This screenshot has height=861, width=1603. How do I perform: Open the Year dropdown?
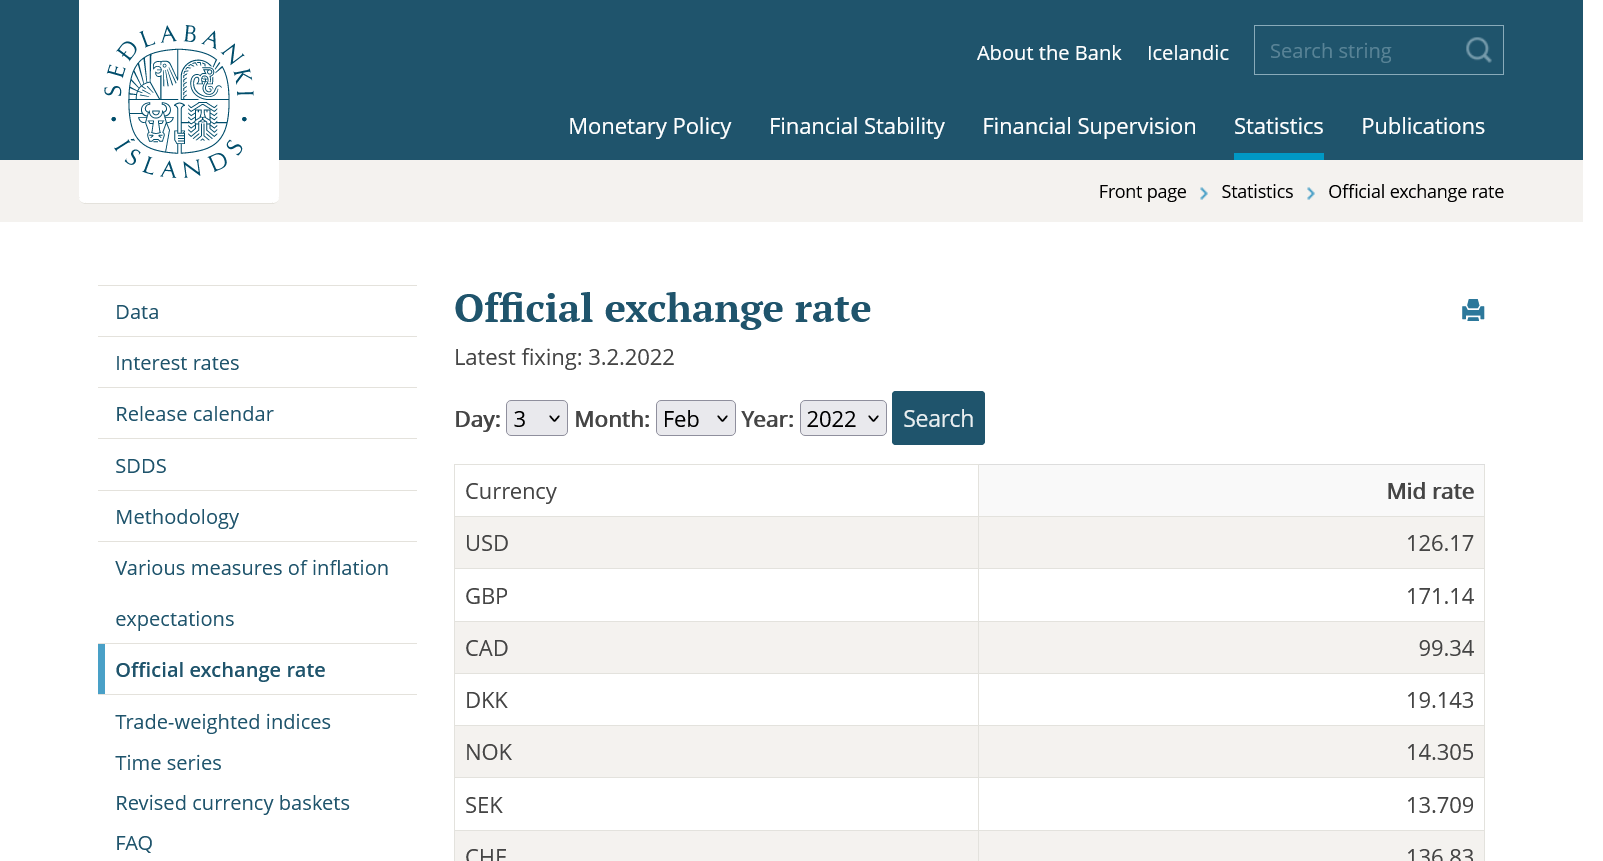click(x=842, y=419)
